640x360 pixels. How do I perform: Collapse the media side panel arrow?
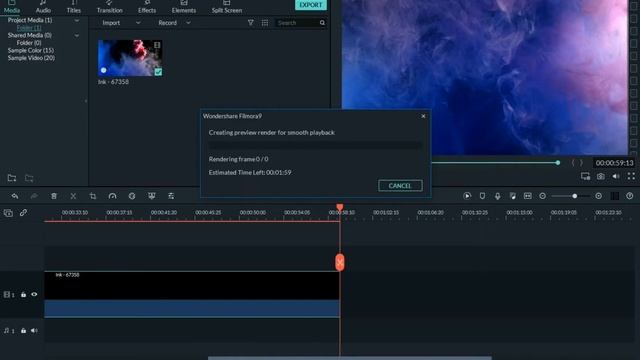(x=85, y=101)
